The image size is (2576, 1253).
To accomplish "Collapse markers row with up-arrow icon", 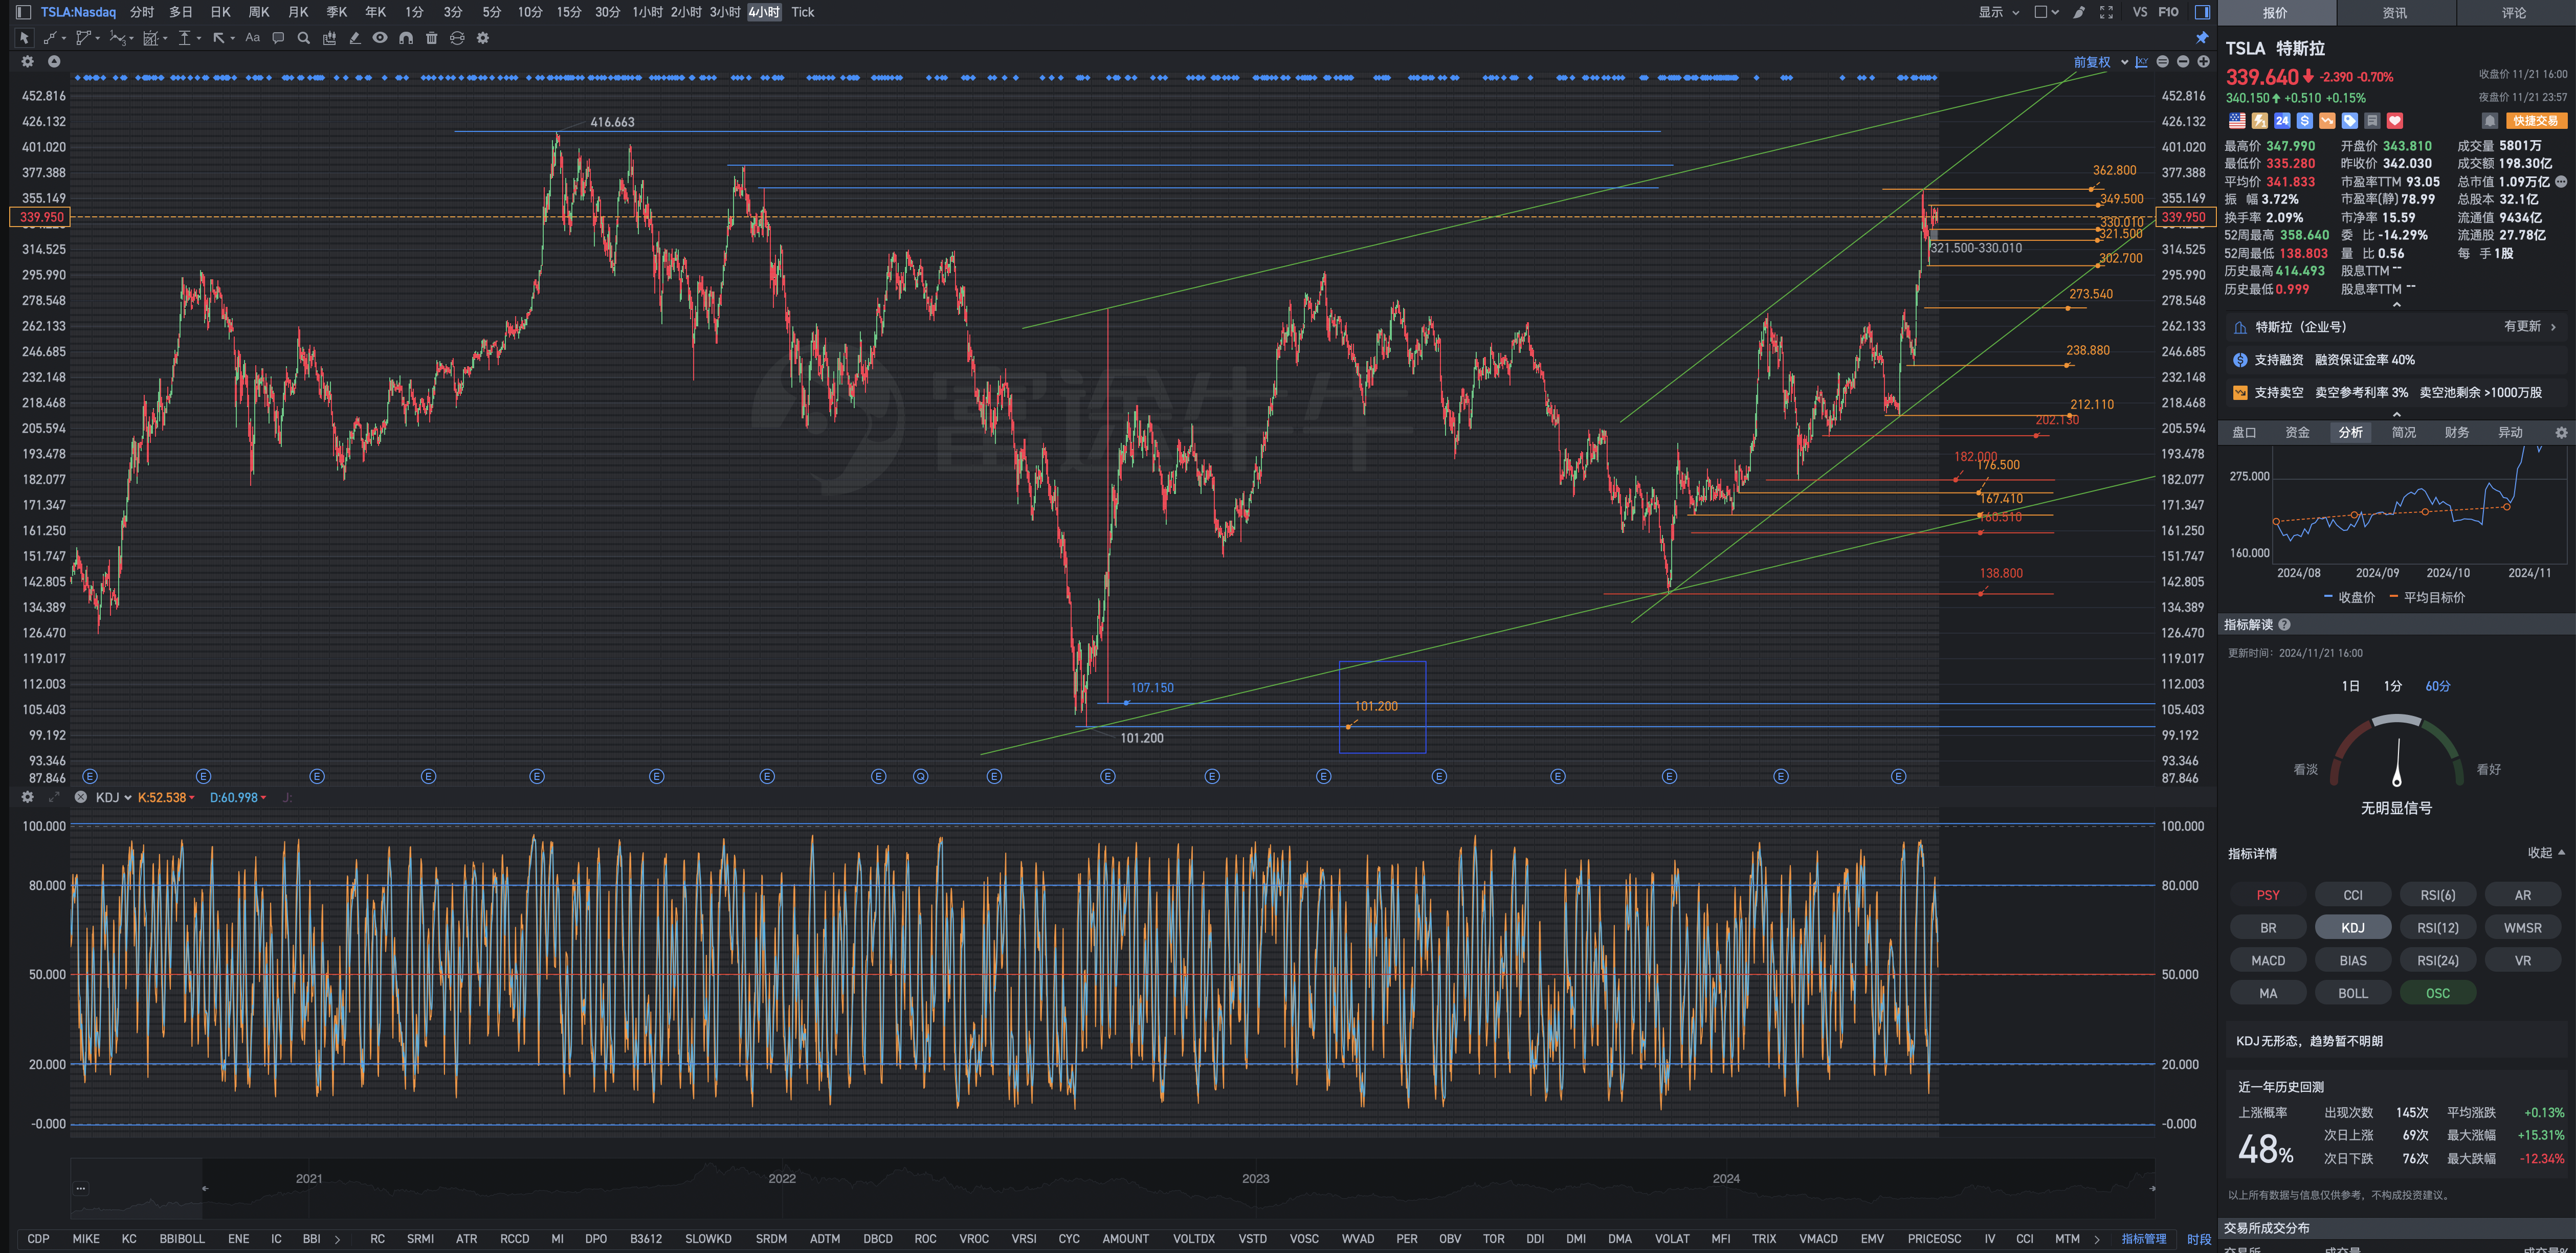I will [x=54, y=62].
